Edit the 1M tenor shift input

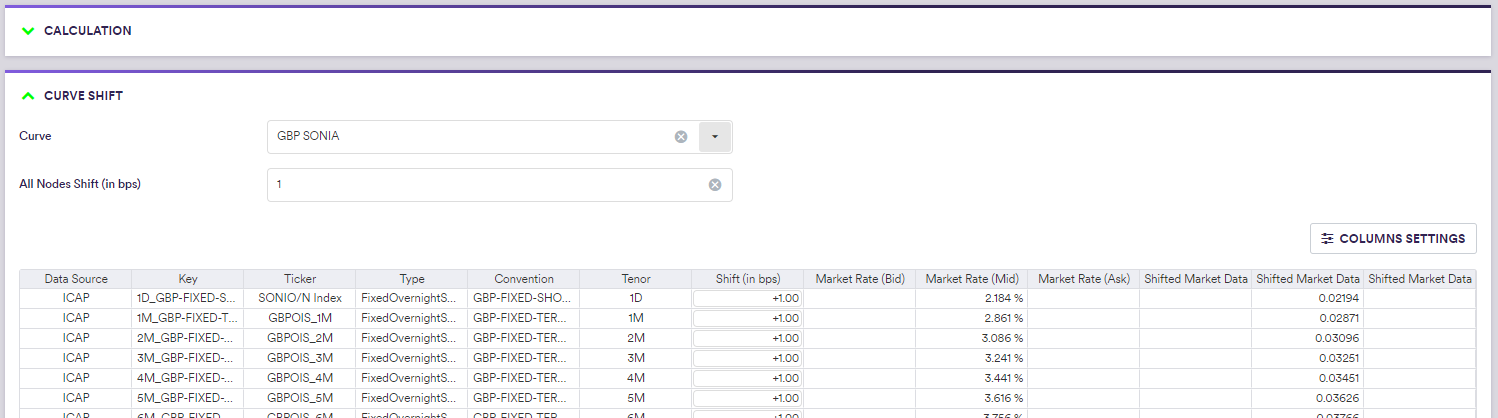tap(747, 318)
